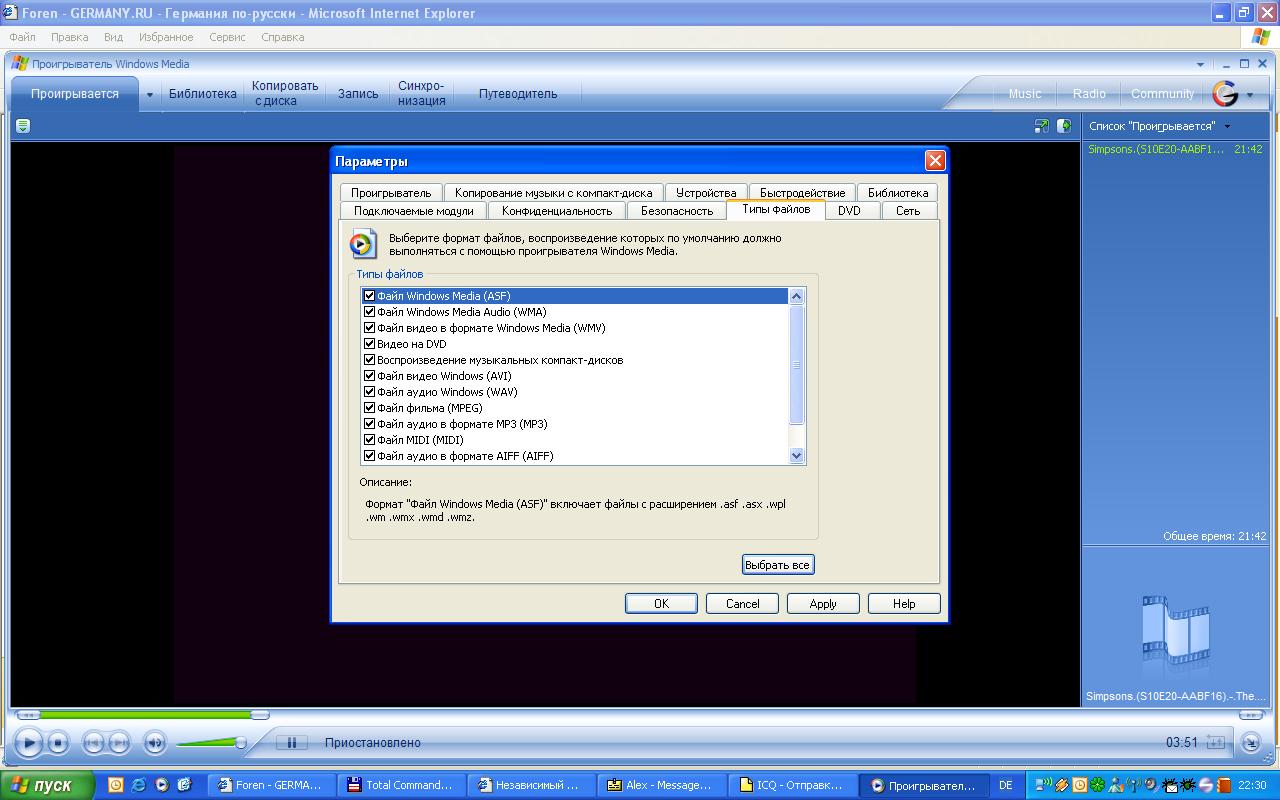Toggle Файл Windows Media (ASF) checkbox
Viewport: 1280px width, 800px height.
(x=369, y=296)
